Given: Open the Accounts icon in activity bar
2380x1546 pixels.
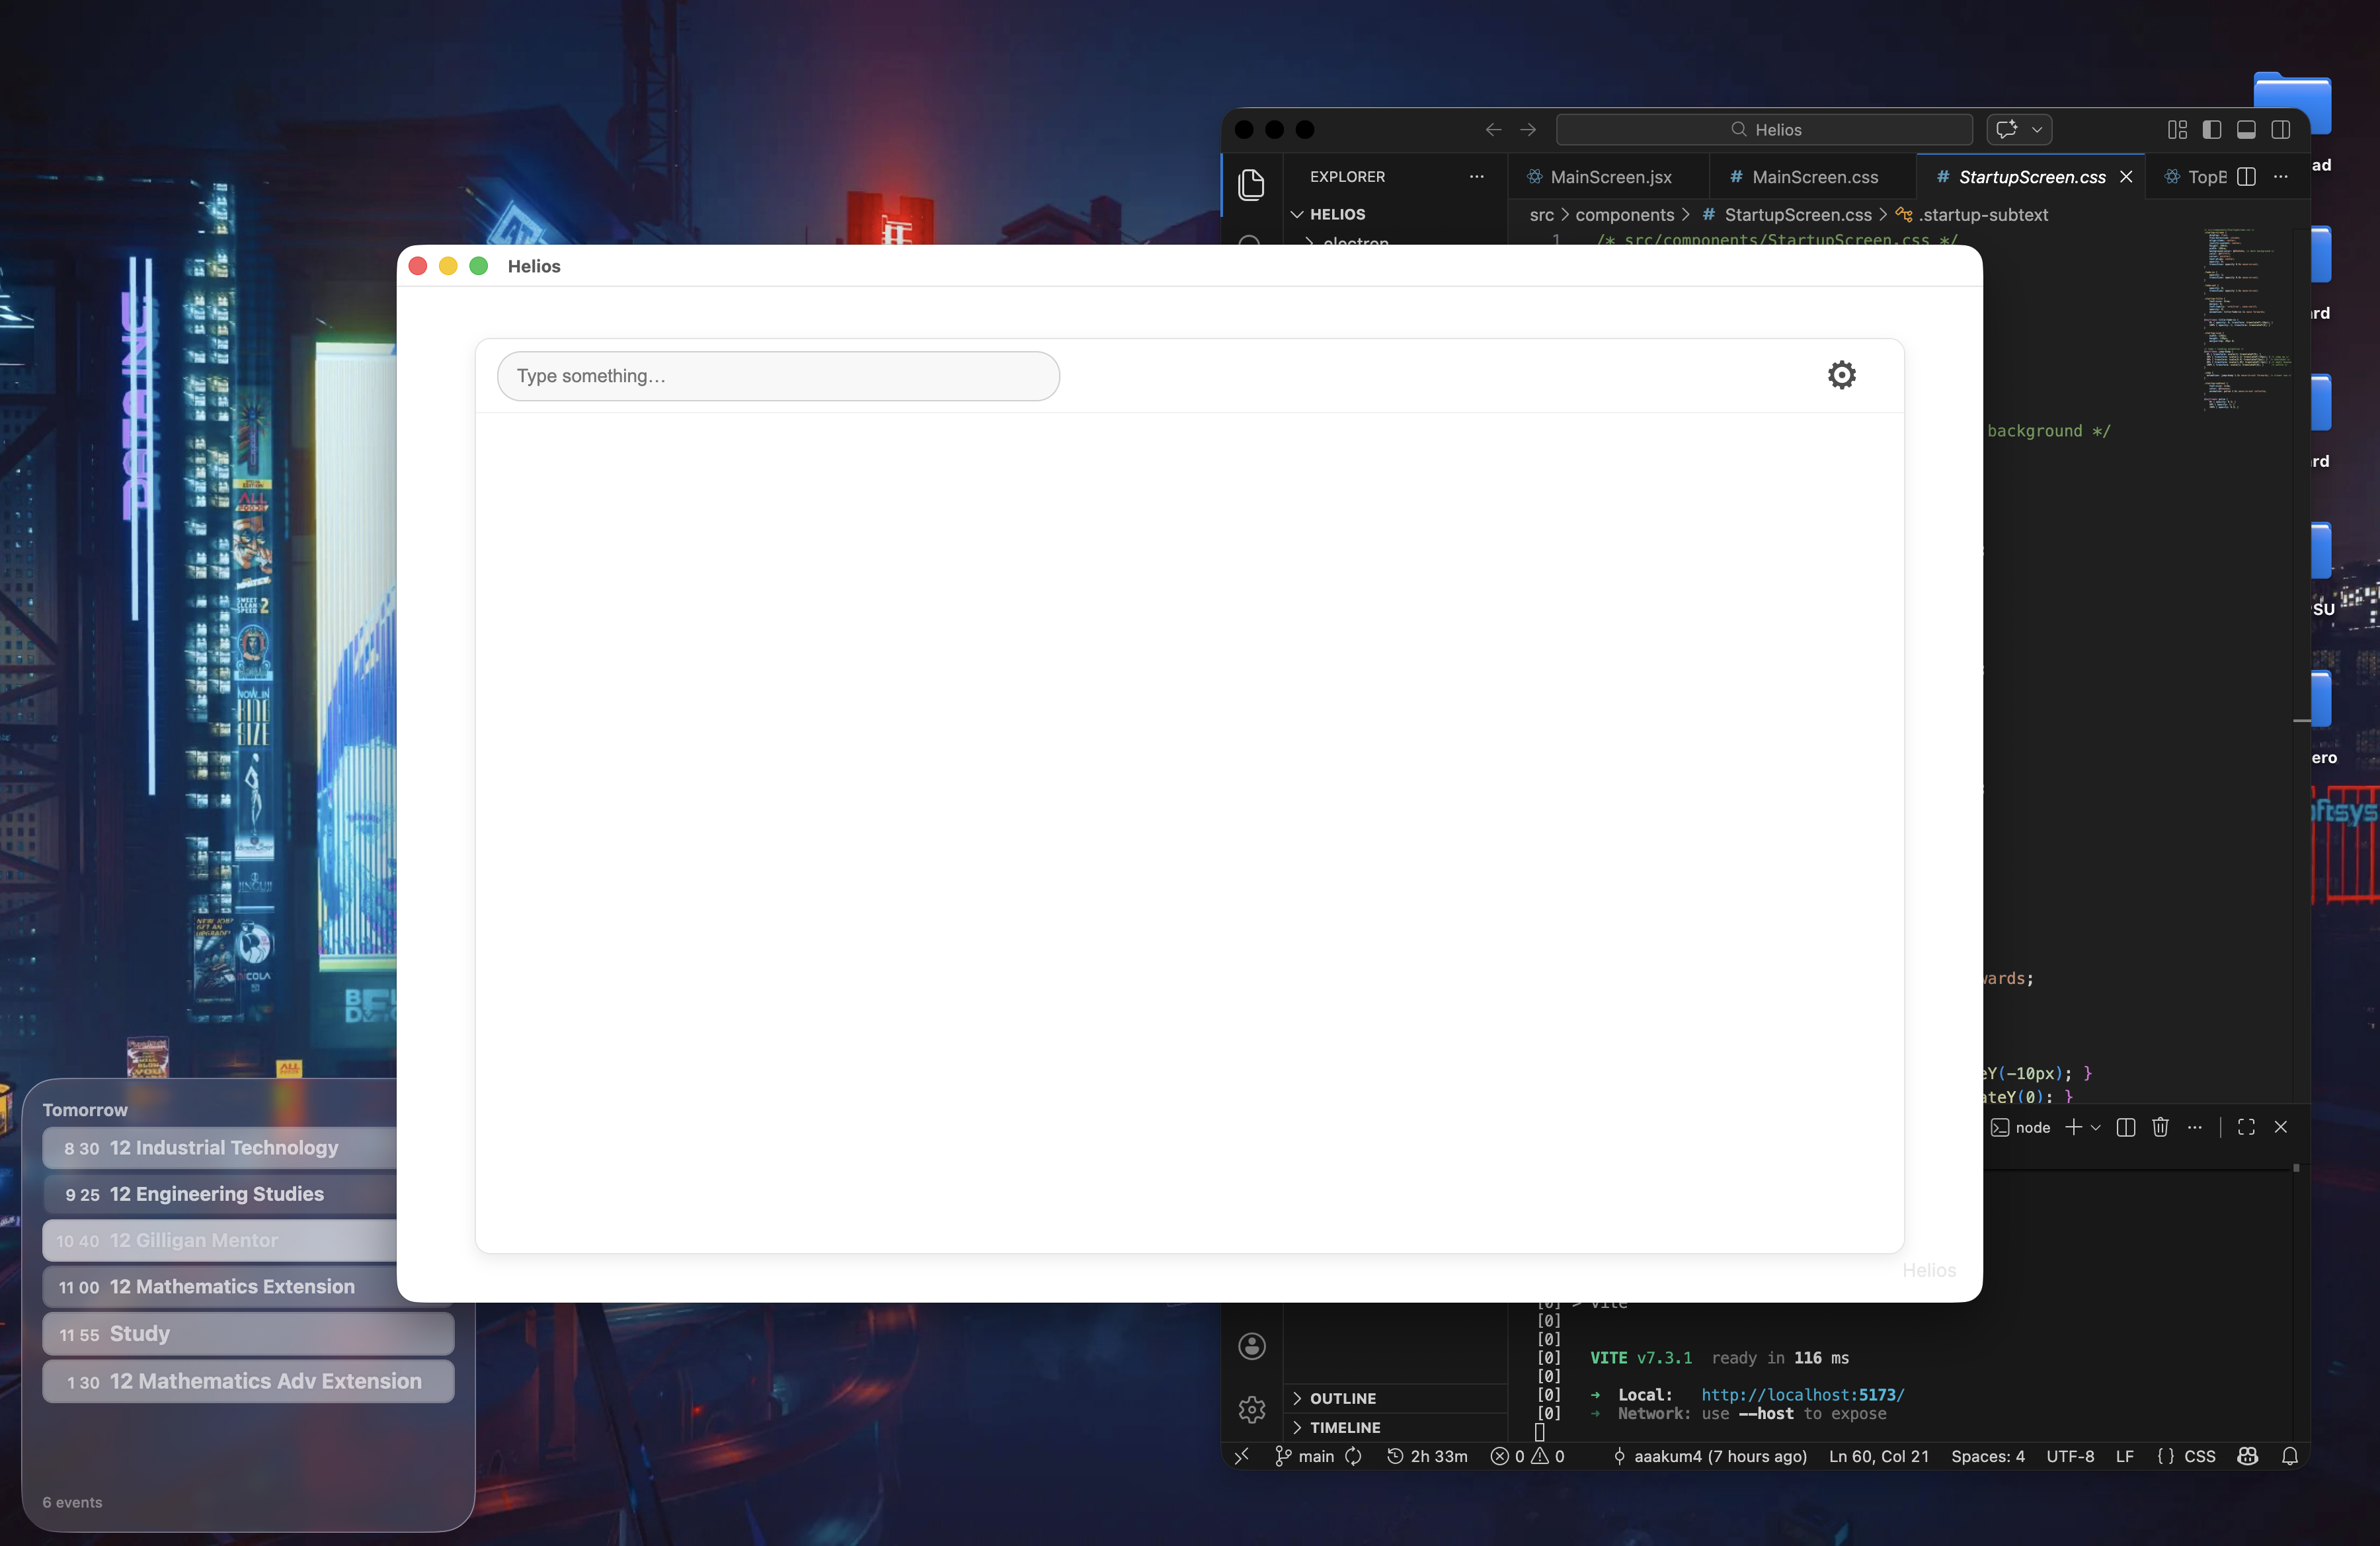Looking at the screenshot, I should point(1251,1346).
